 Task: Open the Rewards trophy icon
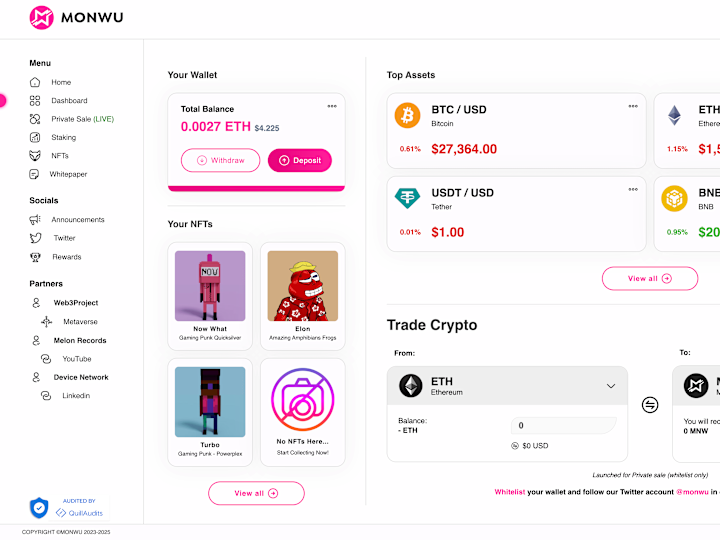tap(35, 257)
